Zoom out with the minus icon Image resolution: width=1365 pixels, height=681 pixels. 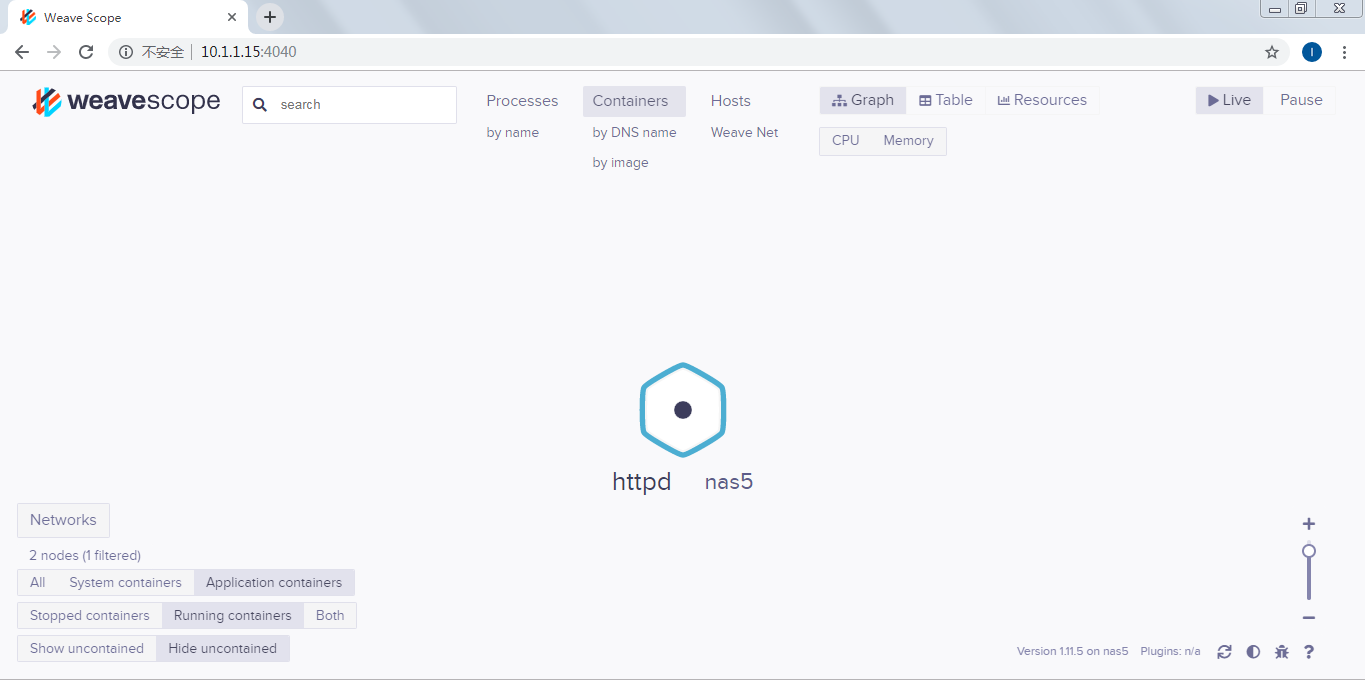1309,618
